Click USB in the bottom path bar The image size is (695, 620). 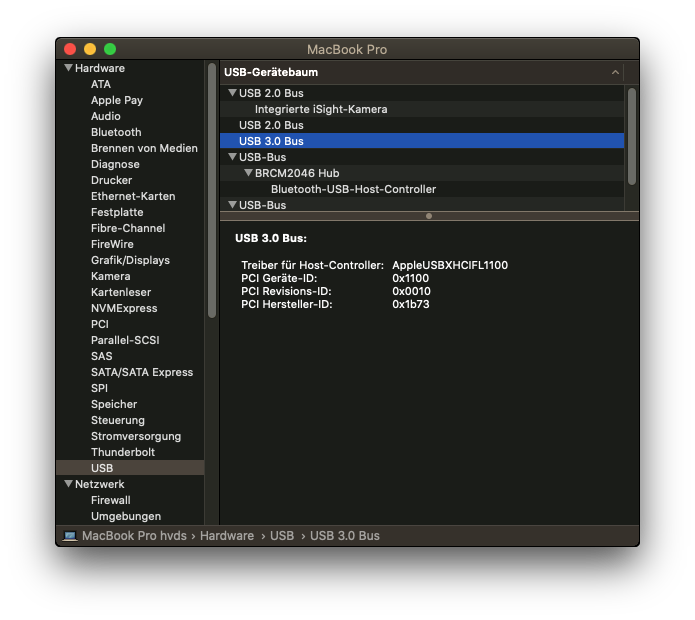click(x=282, y=536)
